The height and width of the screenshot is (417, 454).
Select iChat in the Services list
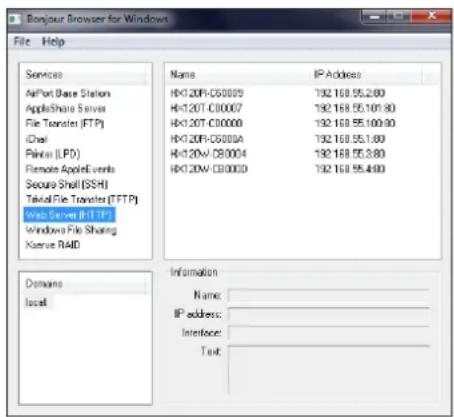click(37, 139)
